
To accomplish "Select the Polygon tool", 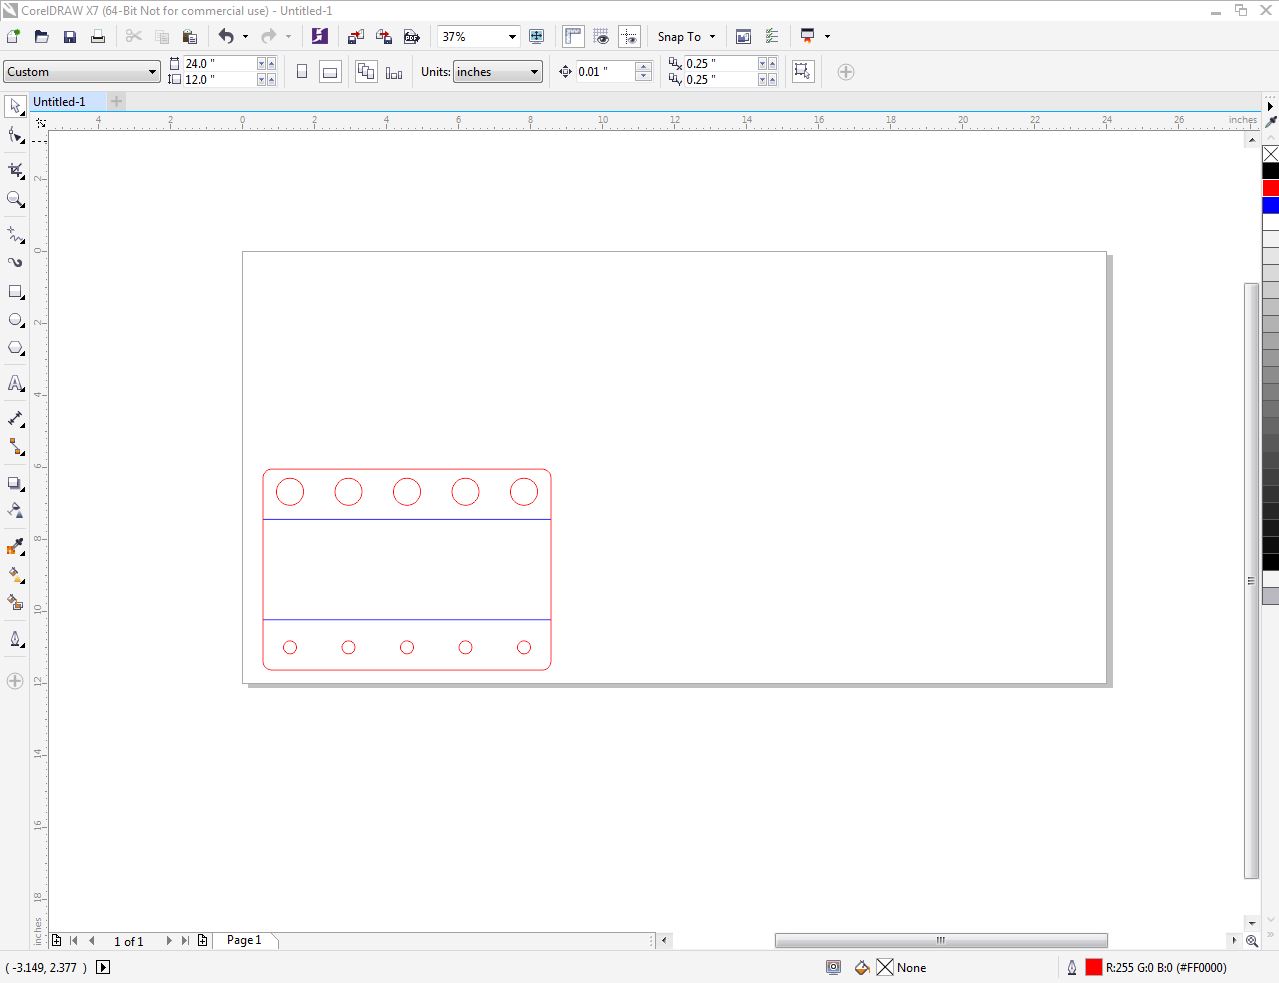I will [x=15, y=349].
